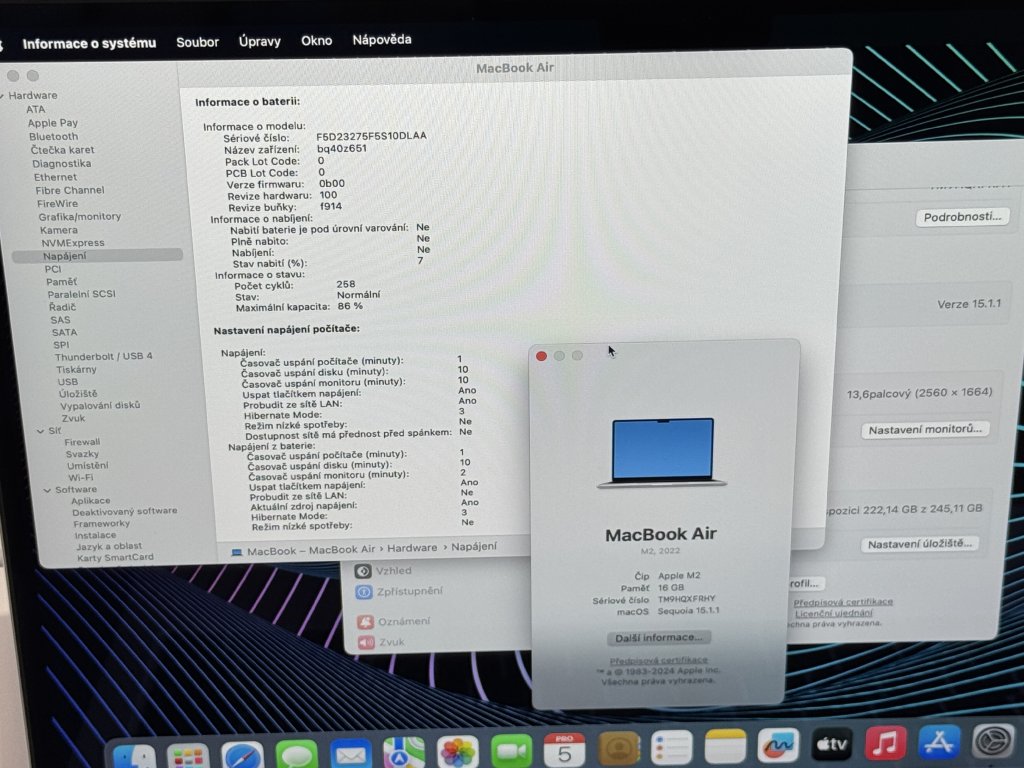The image size is (1024, 768).
Task: Open the Okno menu
Action: pos(317,40)
